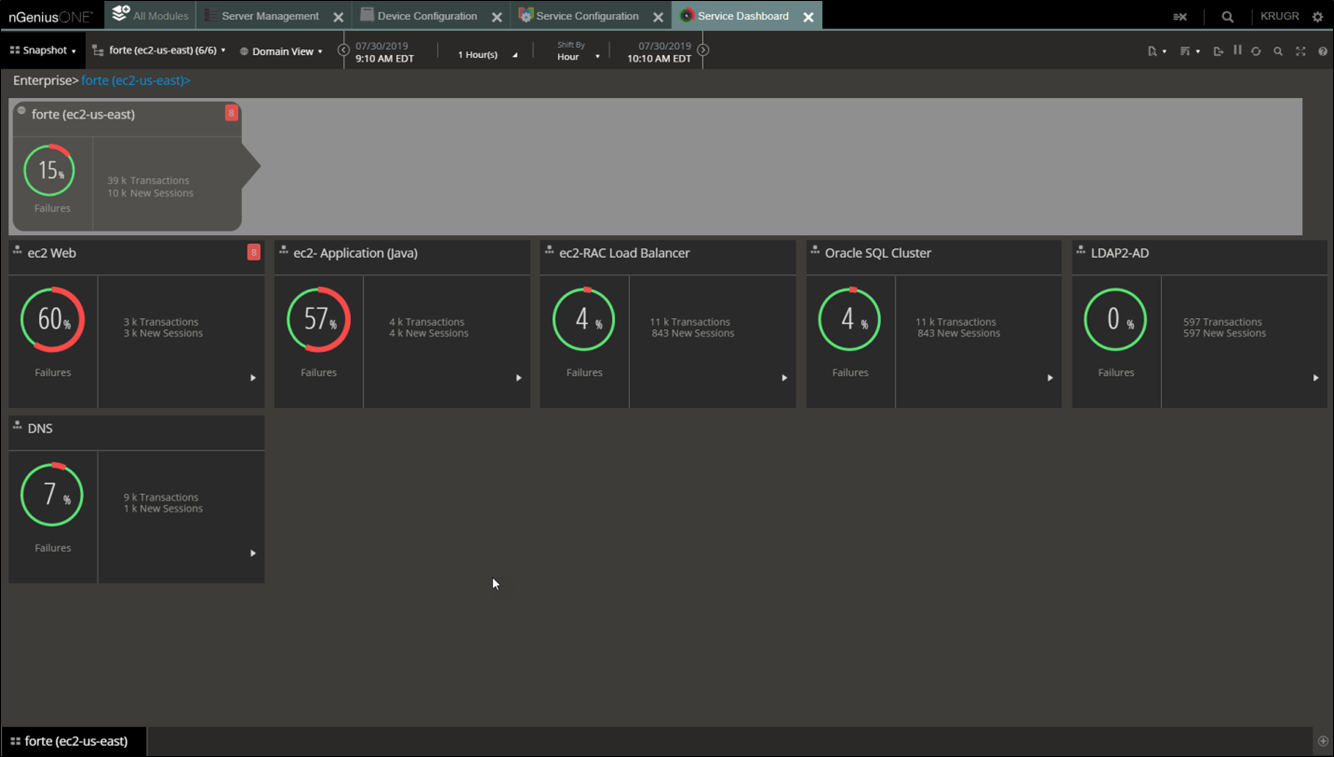Viewport: 1334px width, 757px height.
Task: Refresh the Service Dashboard data
Action: pos(1256,50)
